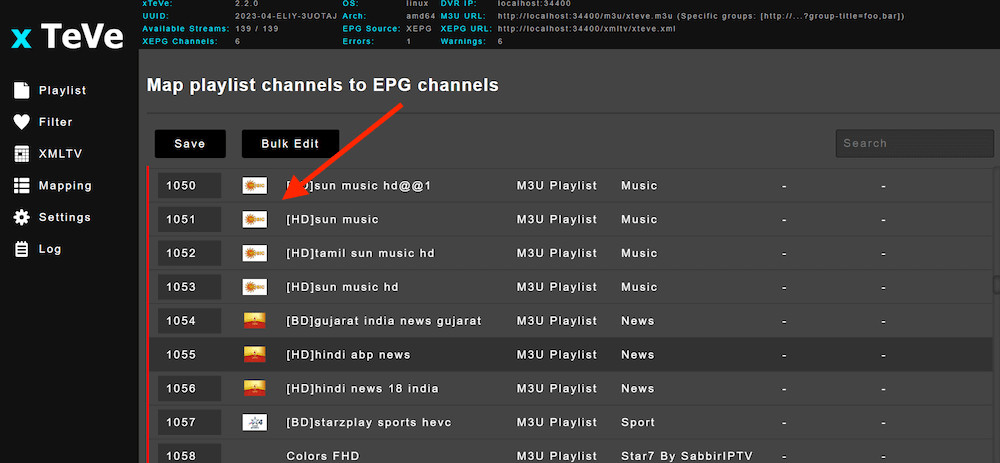This screenshot has width=1000, height=463.
Task: Open the Mapping menu item
Action: click(65, 186)
